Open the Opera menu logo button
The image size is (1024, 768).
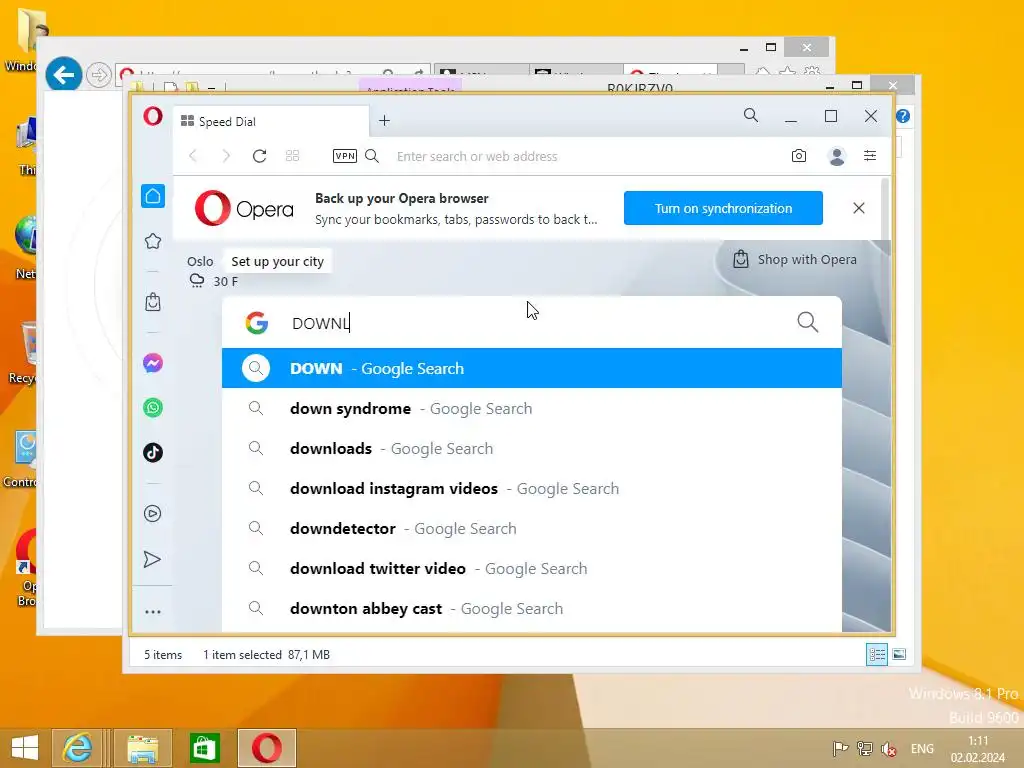[x=153, y=117]
